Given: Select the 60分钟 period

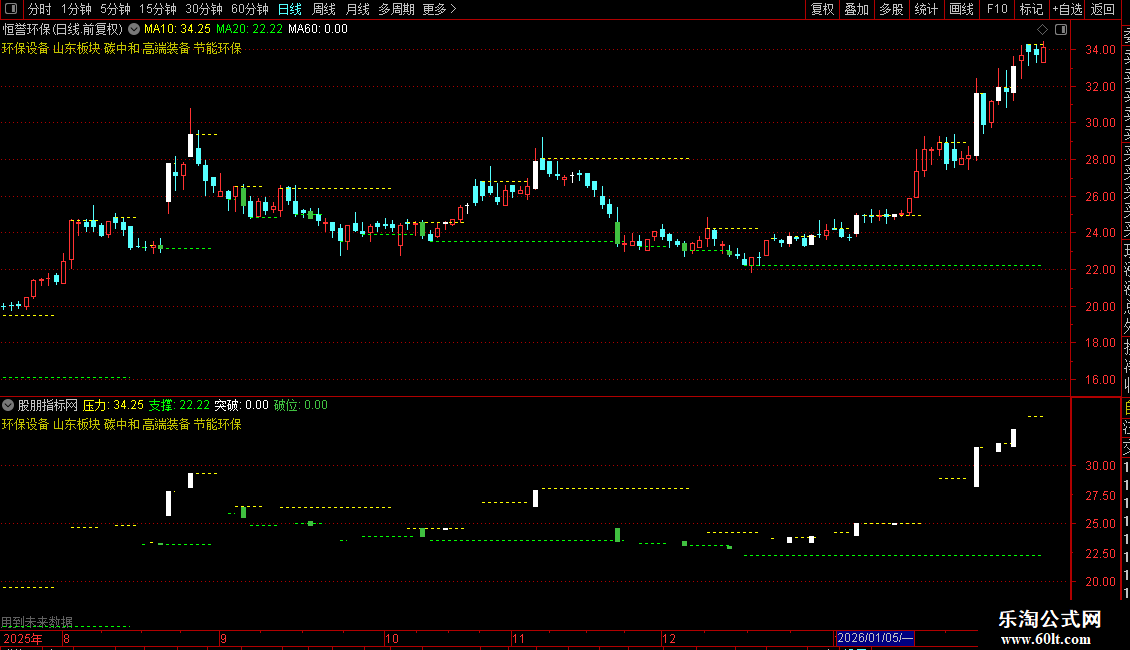Looking at the screenshot, I should pyautogui.click(x=249, y=9).
